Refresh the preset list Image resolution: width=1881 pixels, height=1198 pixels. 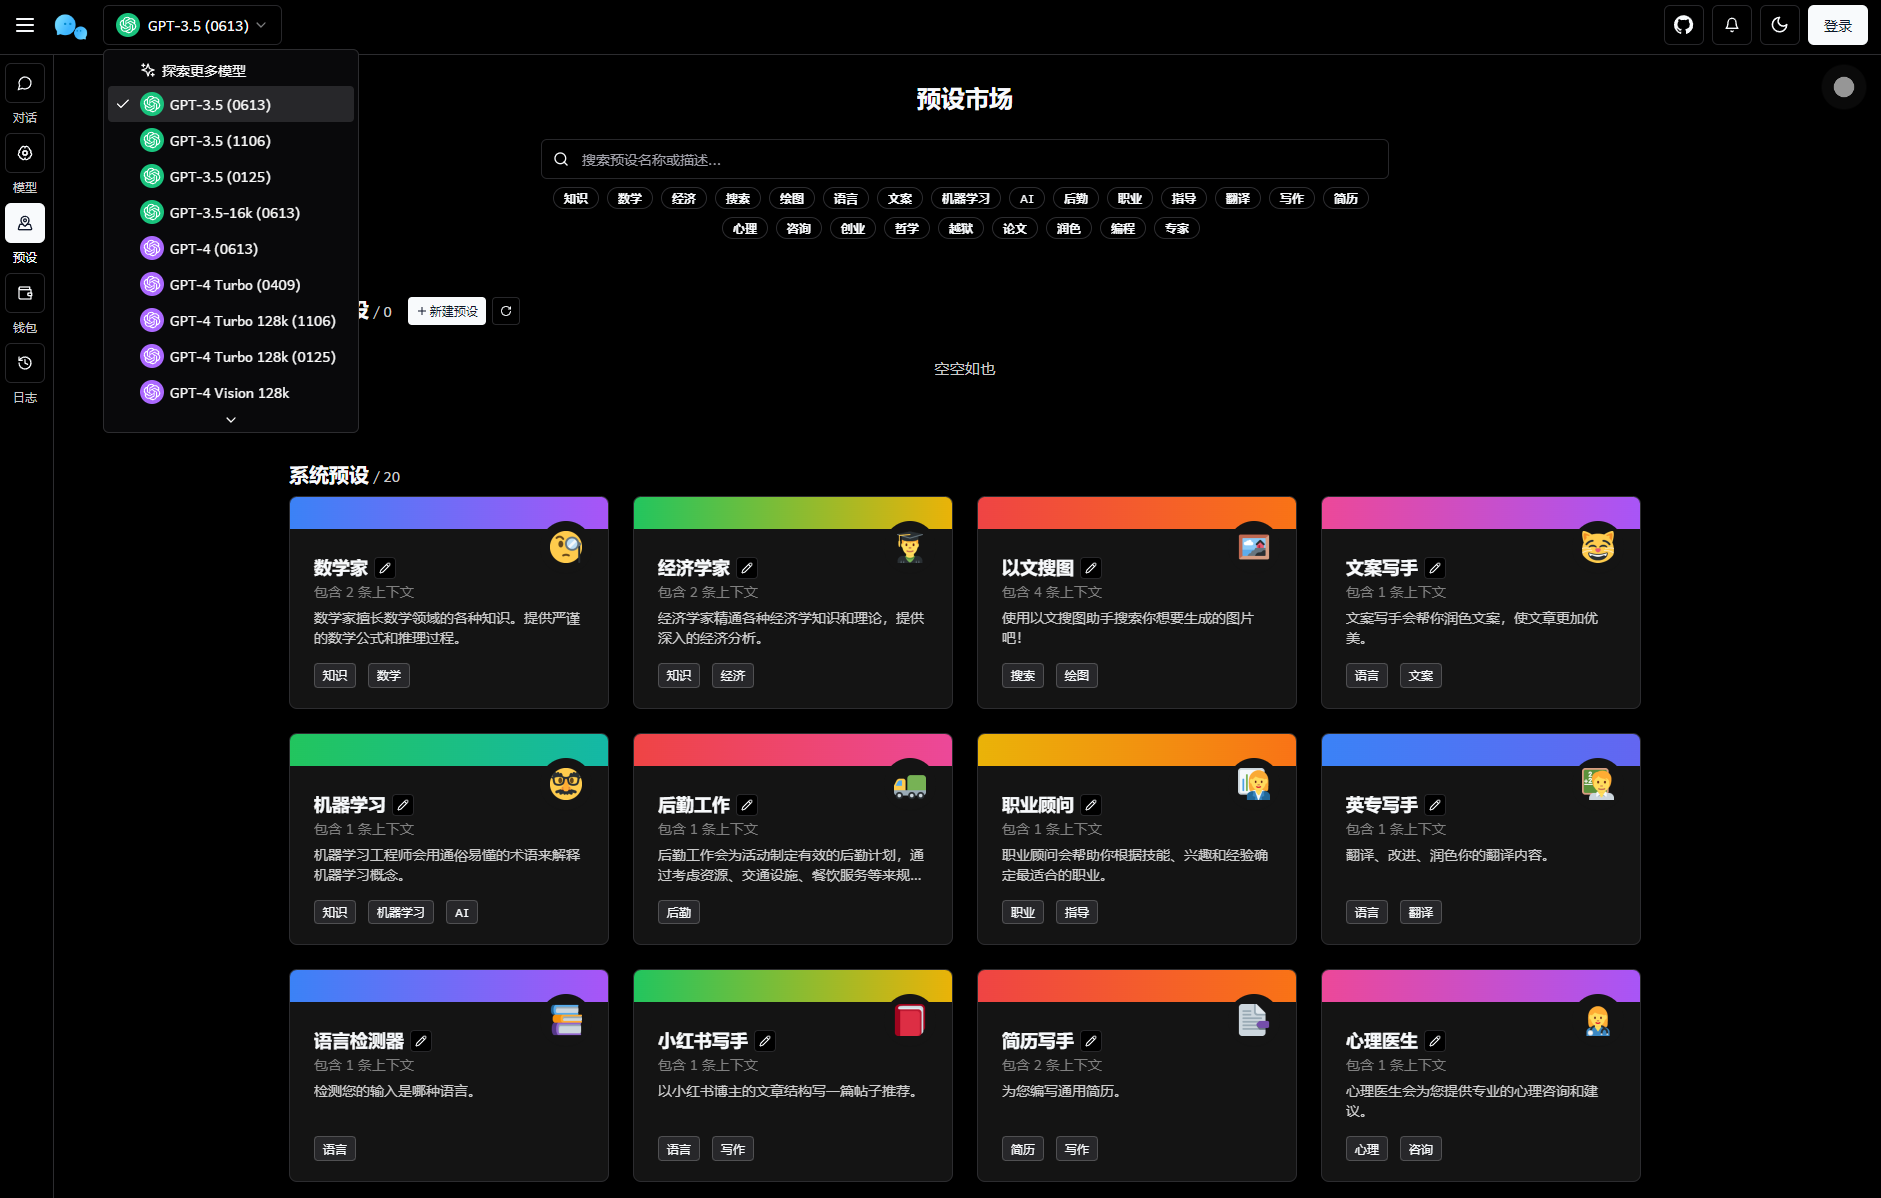506,311
